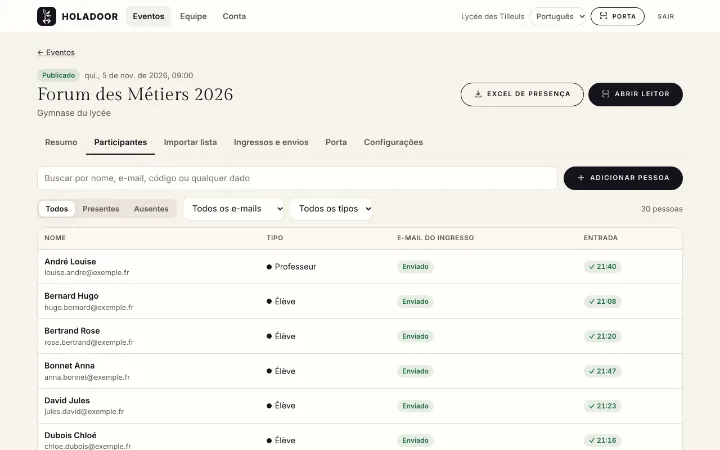
Task: Click the 21:08 entry time badge
Action: [602, 302]
